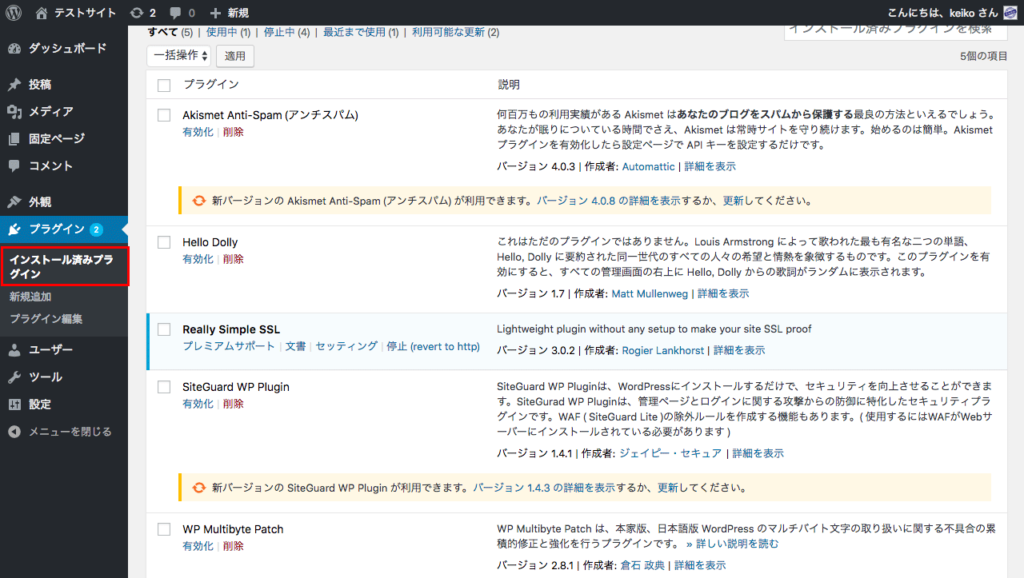This screenshot has height=578, width=1024.
Task: Filter plugins by 使用中 (1)
Action: click(x=228, y=32)
